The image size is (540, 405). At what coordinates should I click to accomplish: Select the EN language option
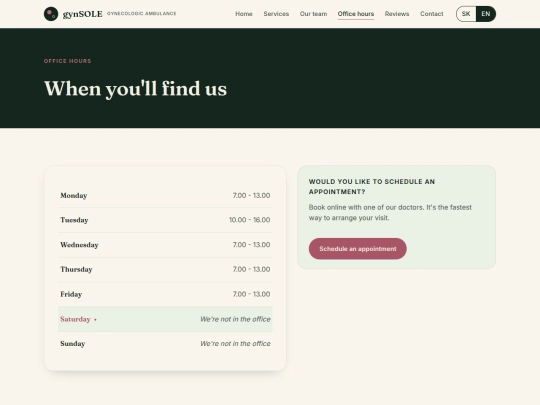point(486,14)
